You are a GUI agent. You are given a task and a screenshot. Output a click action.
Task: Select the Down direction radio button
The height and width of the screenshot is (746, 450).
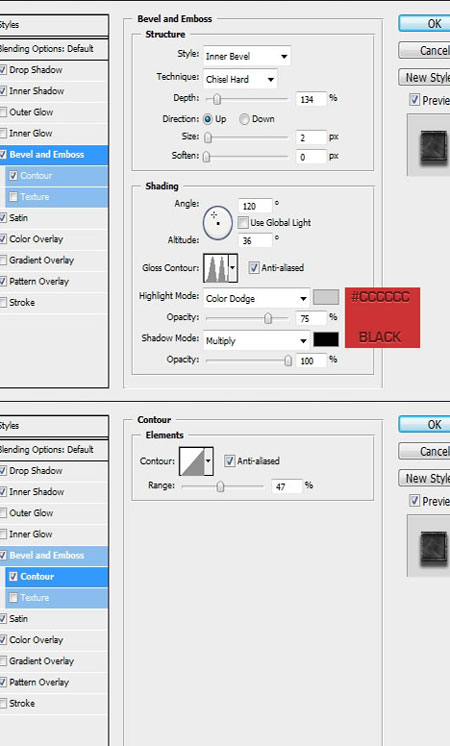pyautogui.click(x=244, y=119)
